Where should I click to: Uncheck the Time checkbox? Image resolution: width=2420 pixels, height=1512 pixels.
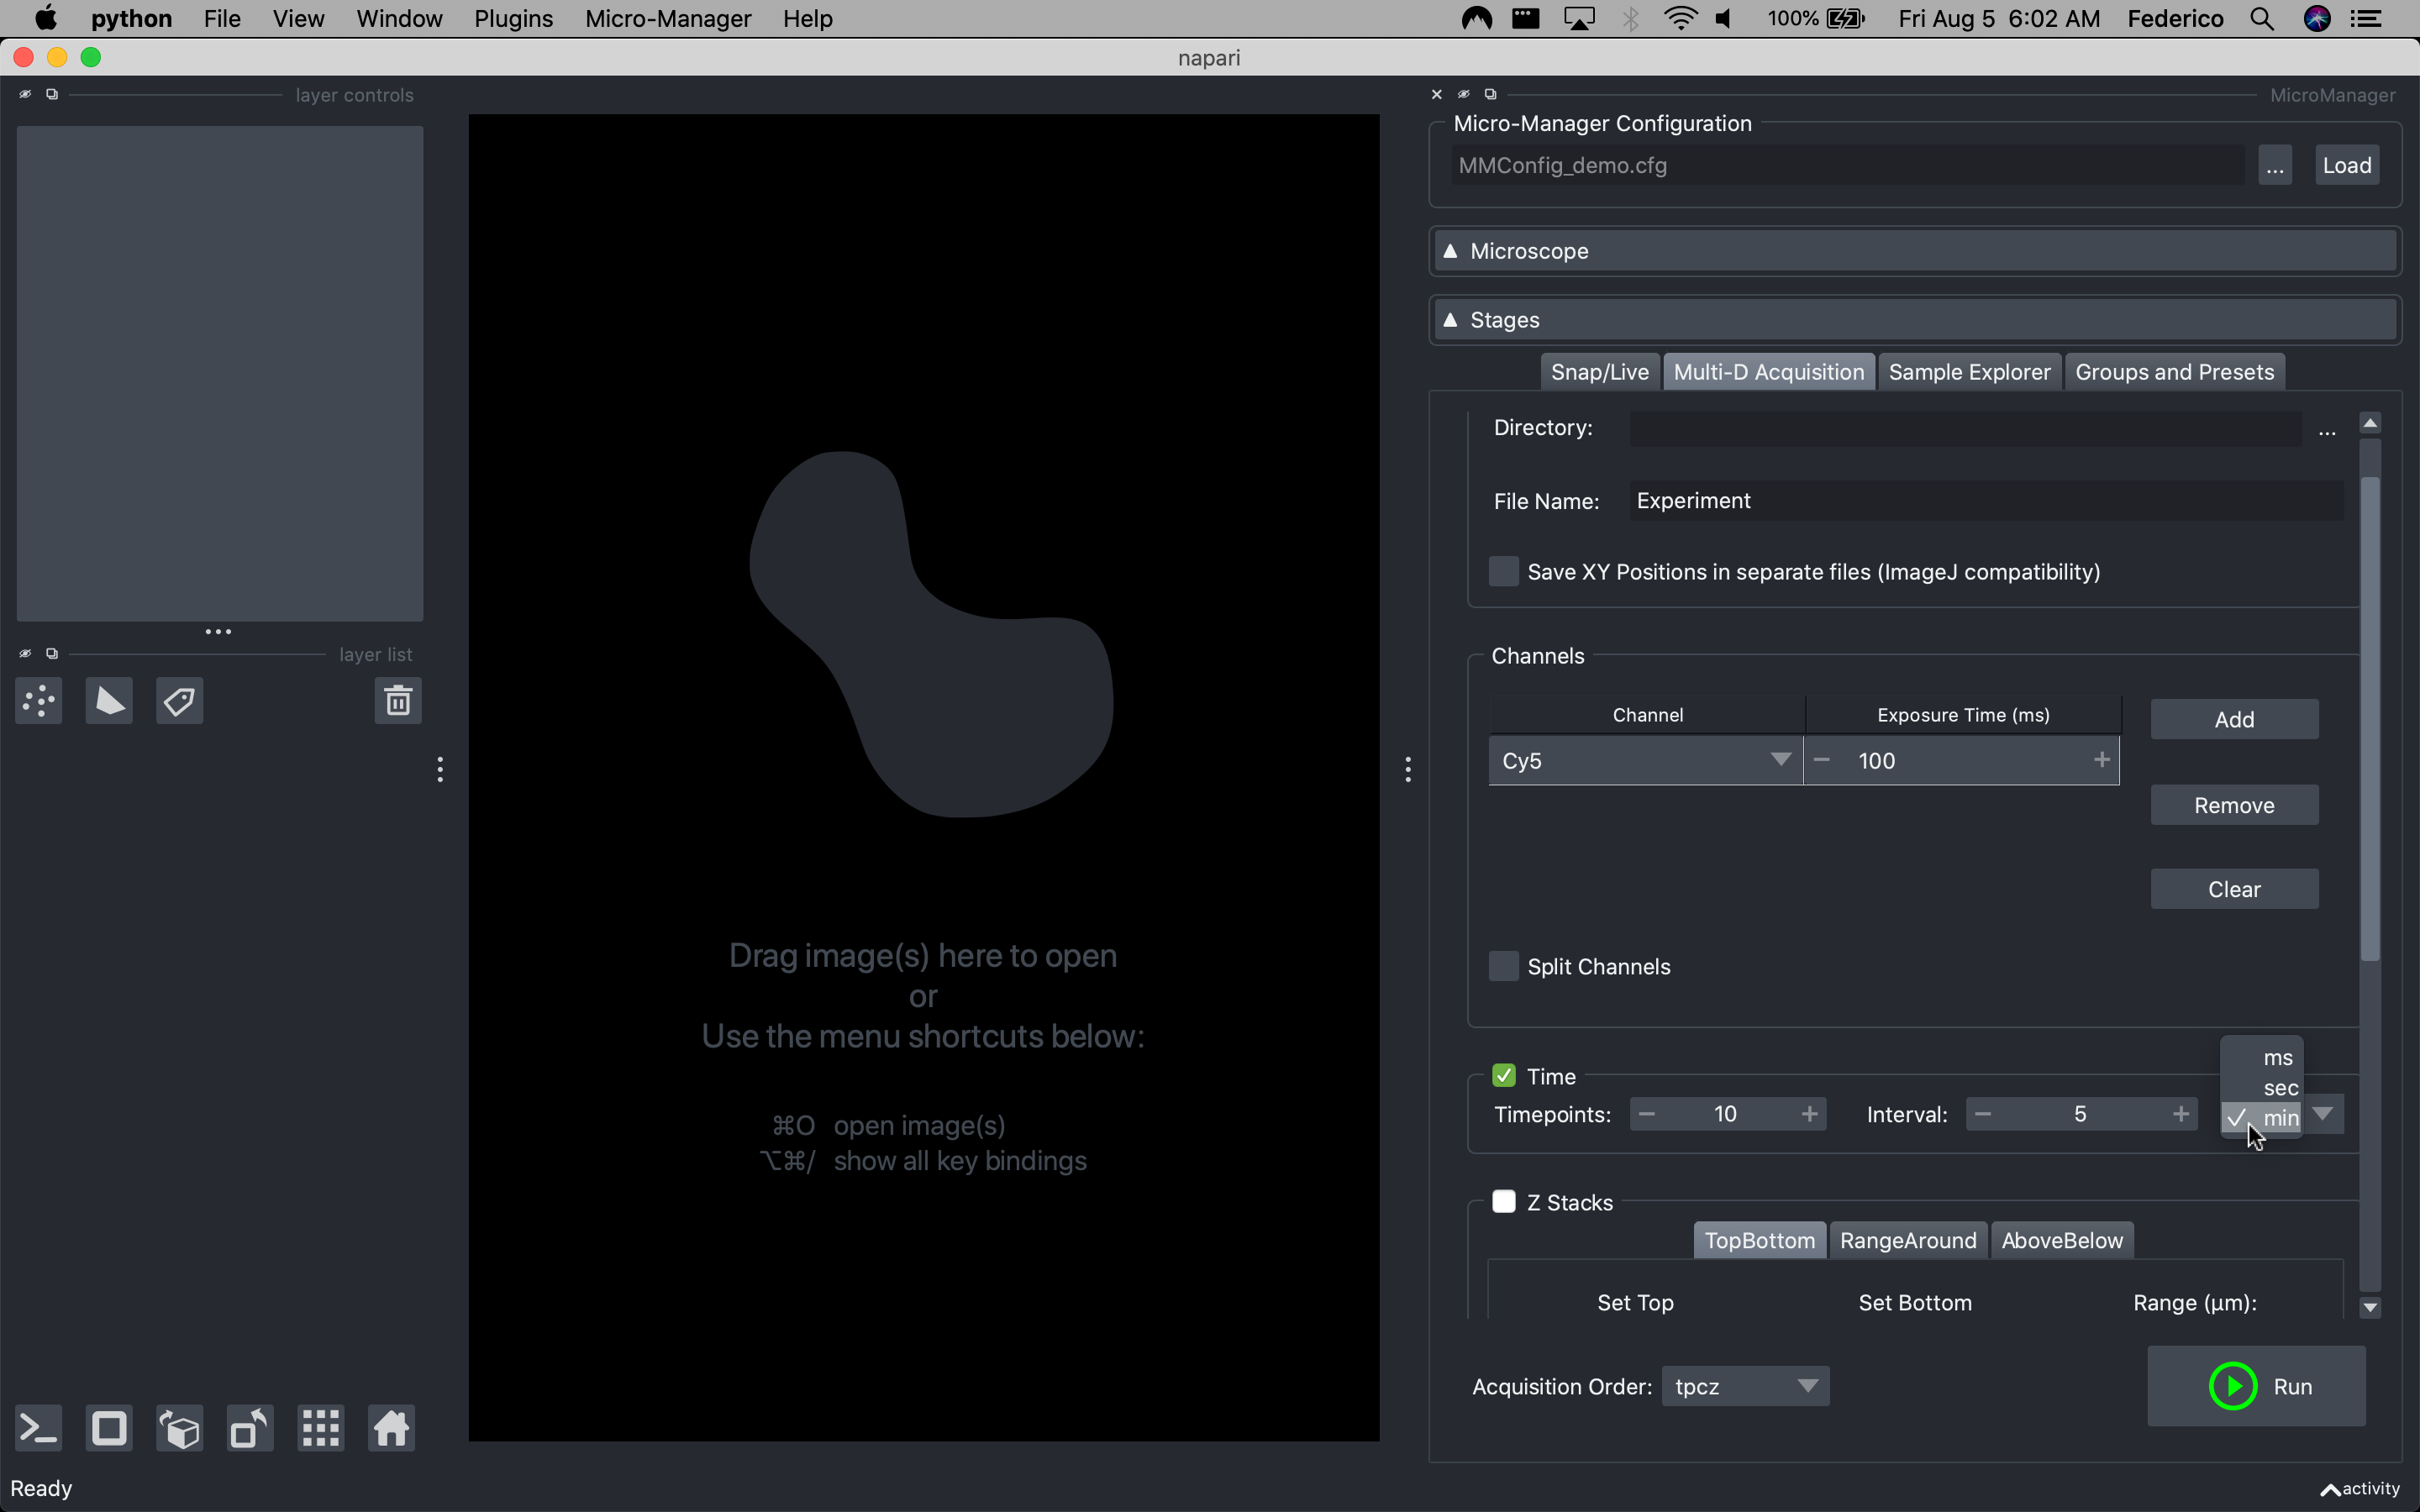pos(1503,1076)
